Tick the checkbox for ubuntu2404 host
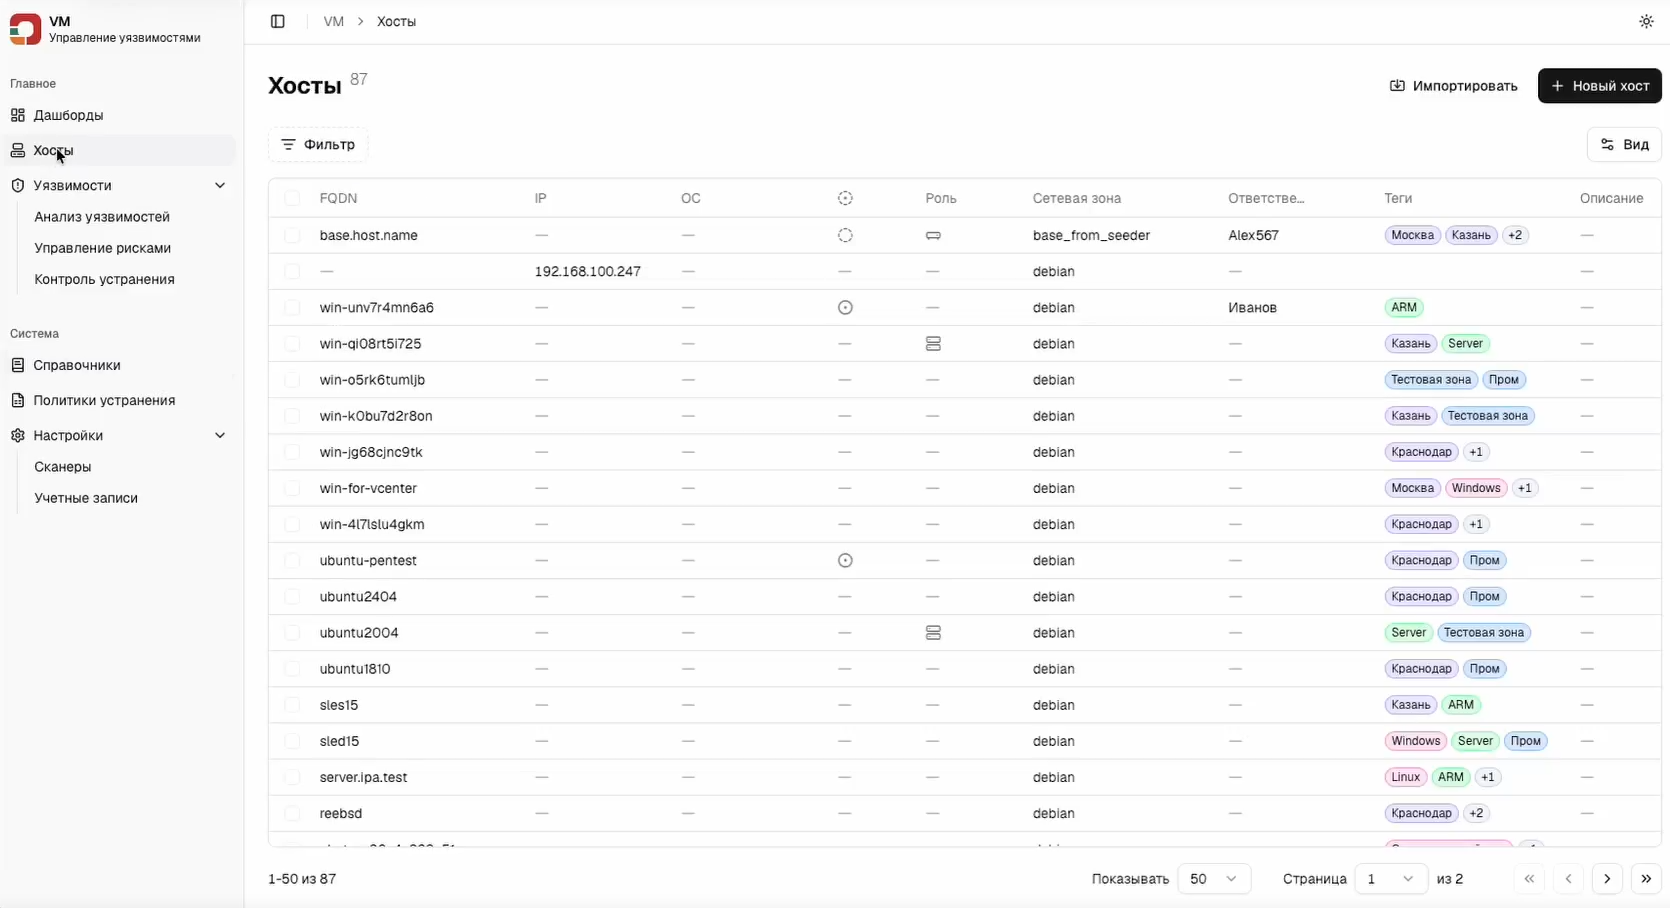The image size is (1670, 908). [292, 597]
